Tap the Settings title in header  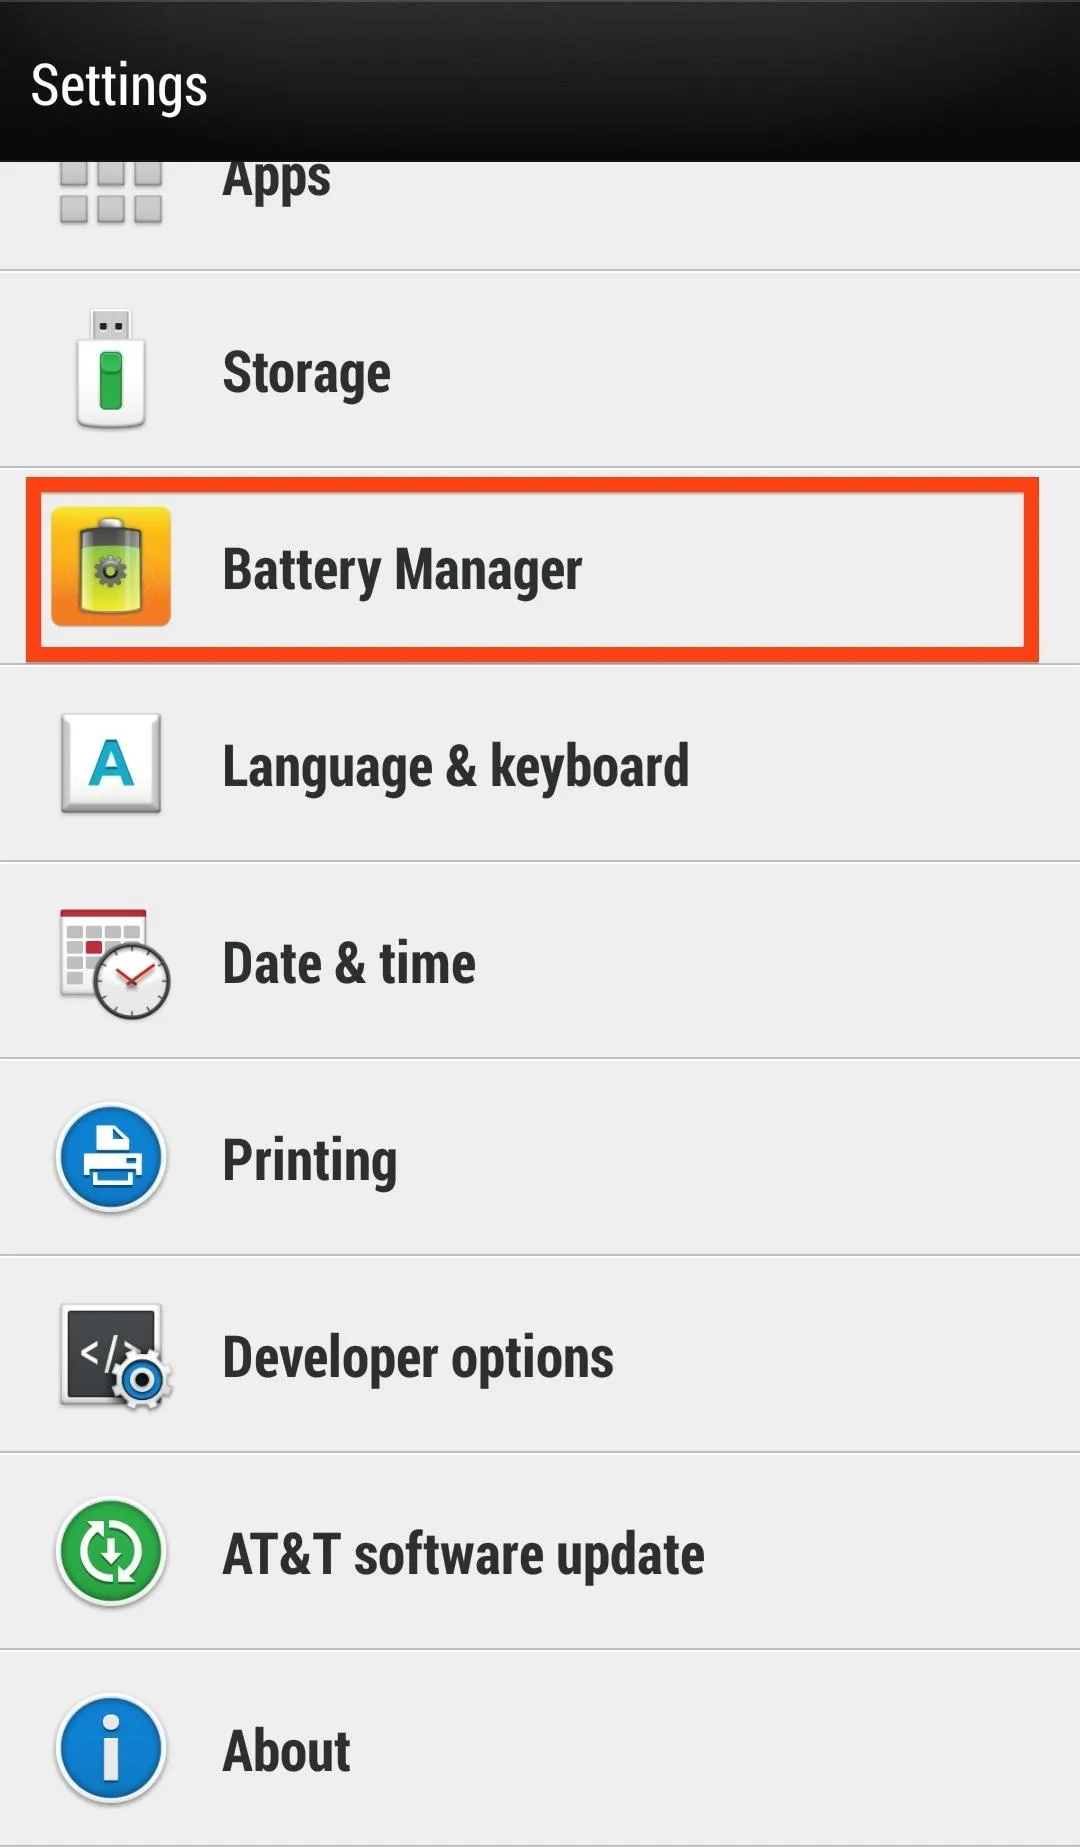tap(119, 86)
